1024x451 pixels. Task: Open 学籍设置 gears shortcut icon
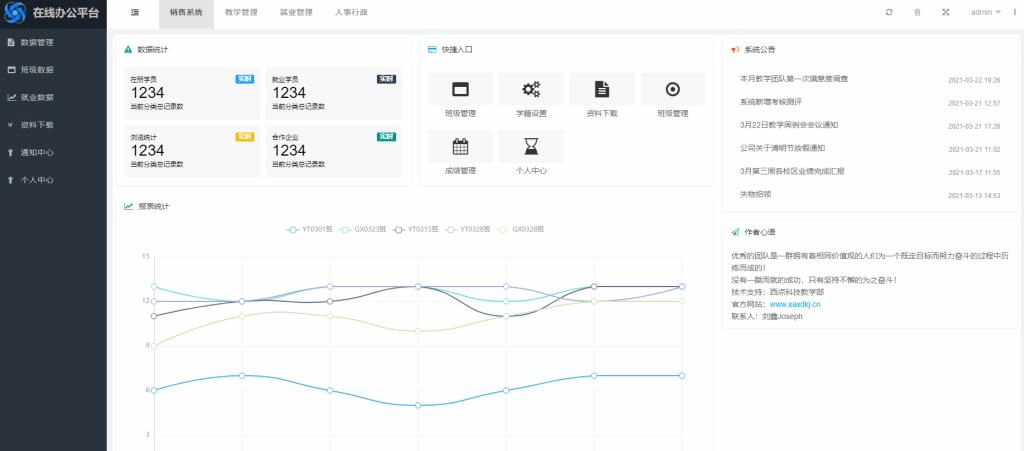[x=531, y=89]
